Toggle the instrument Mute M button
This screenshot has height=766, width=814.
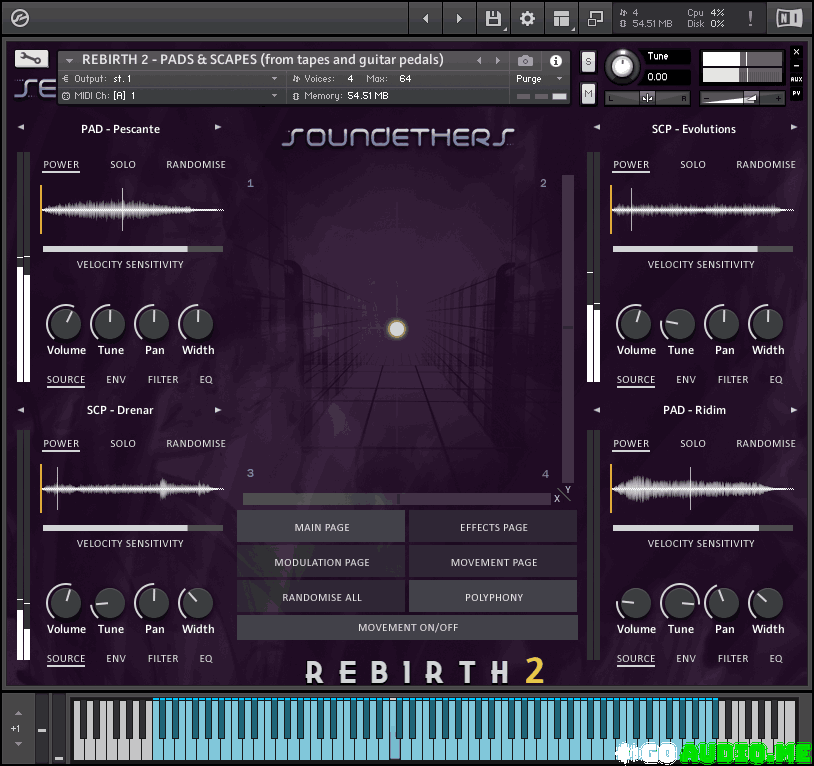pyautogui.click(x=588, y=94)
